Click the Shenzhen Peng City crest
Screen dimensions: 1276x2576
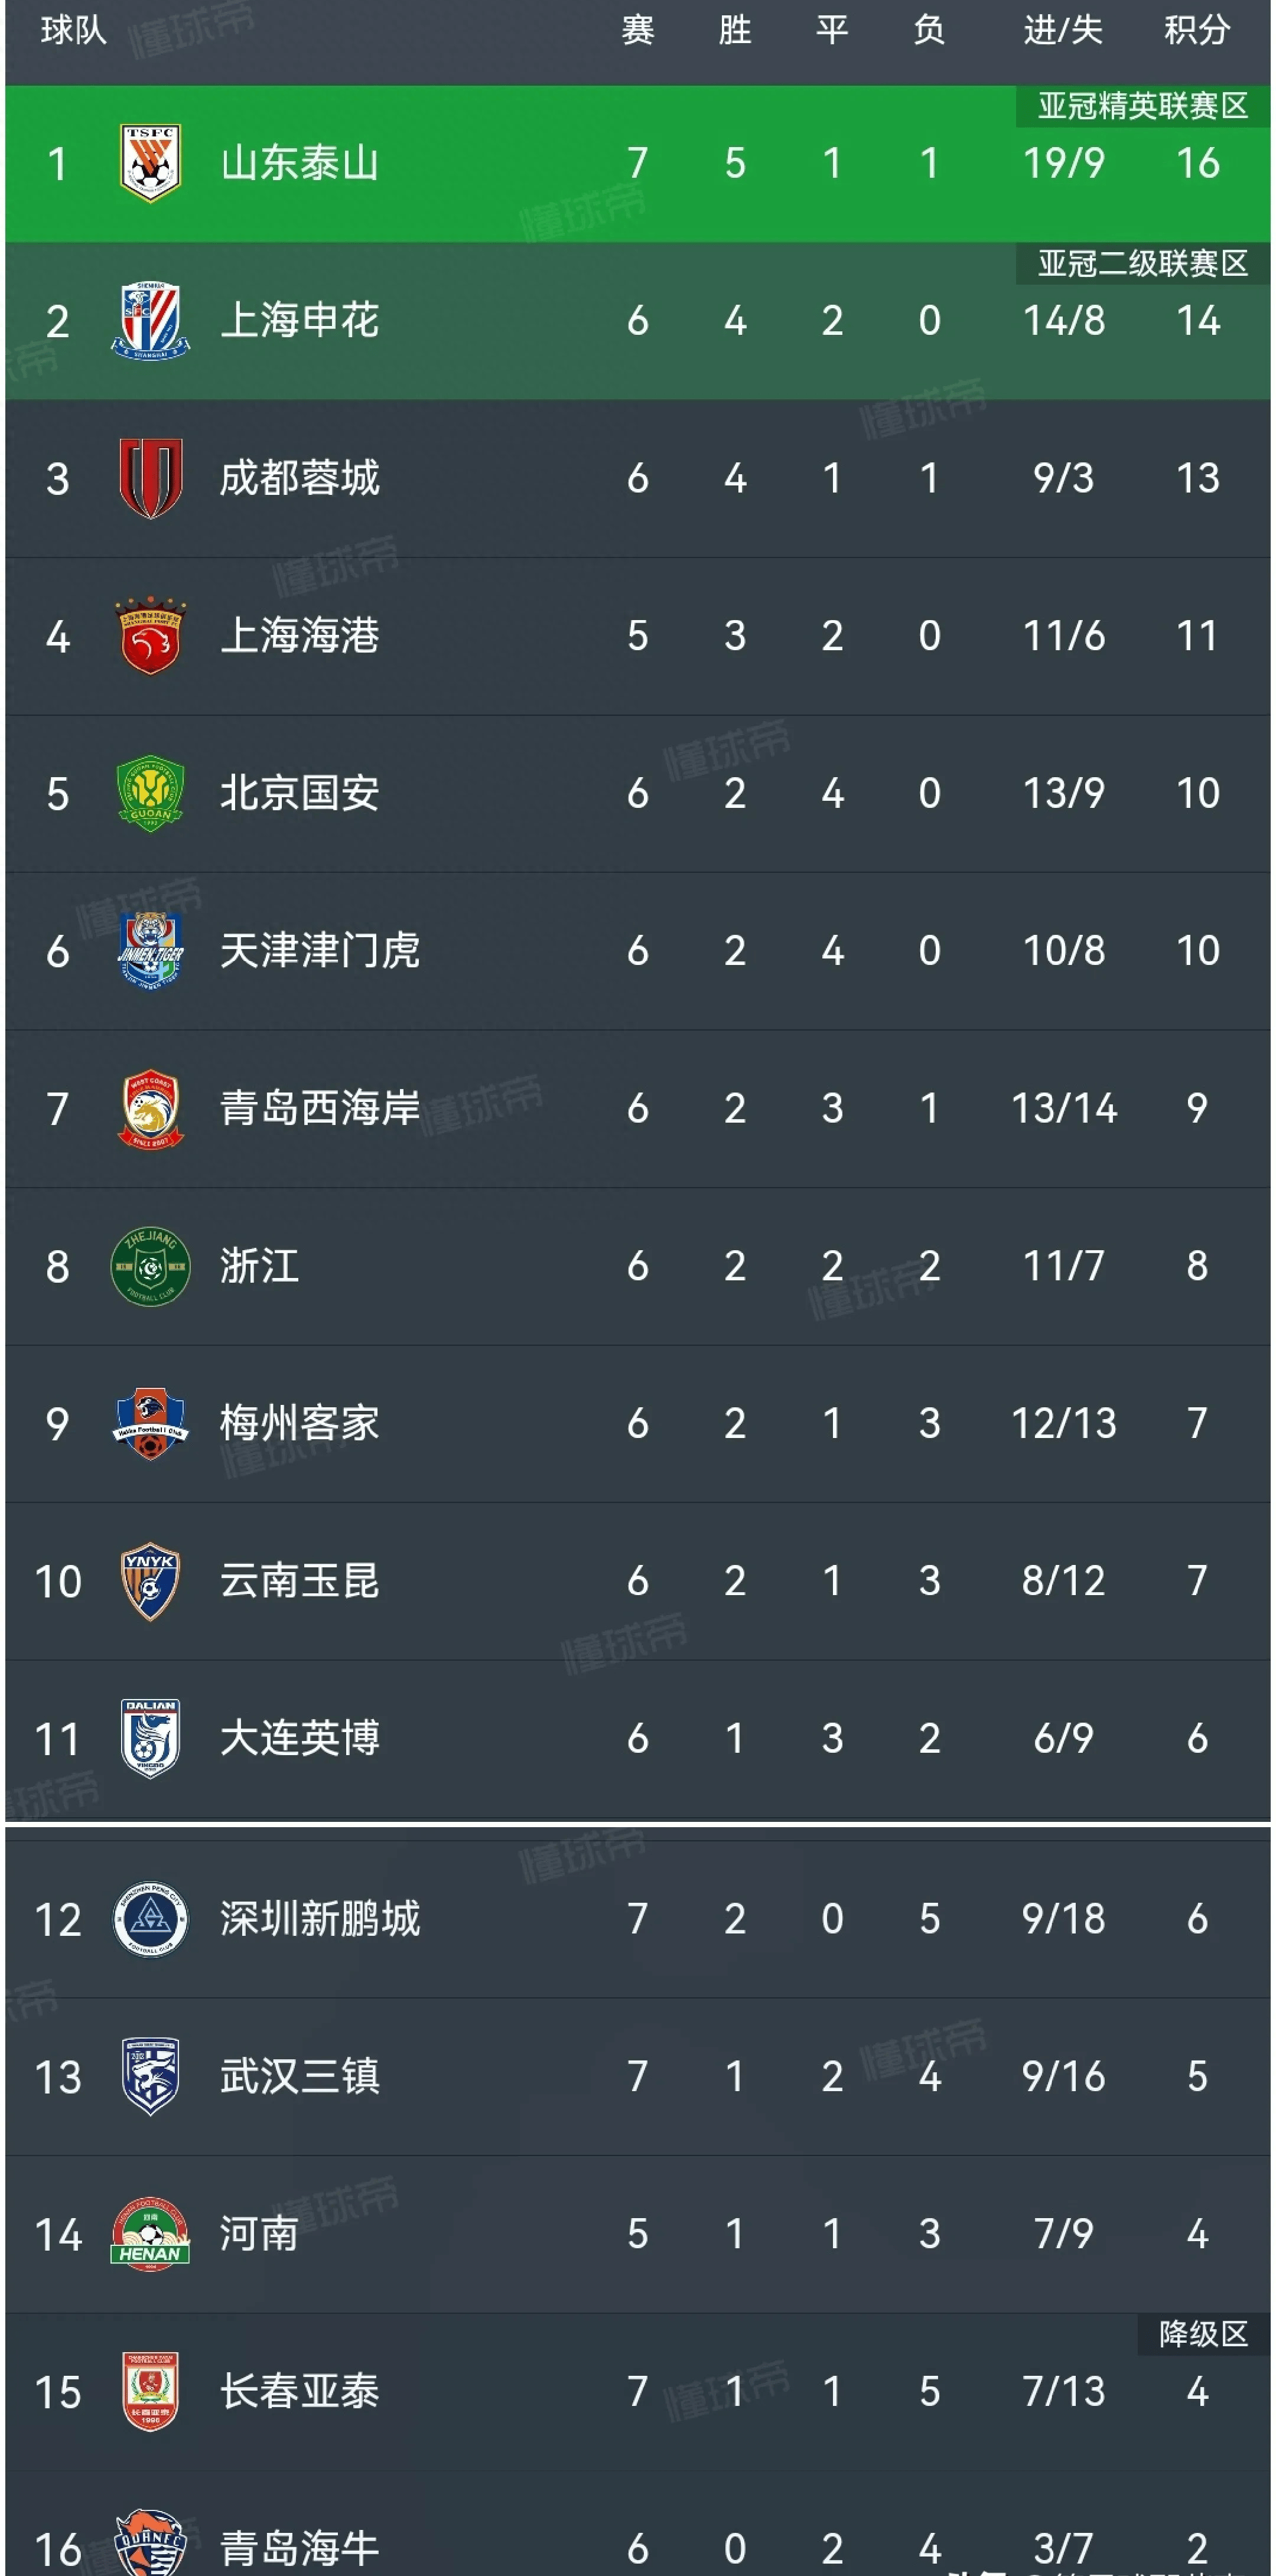pyautogui.click(x=150, y=1919)
